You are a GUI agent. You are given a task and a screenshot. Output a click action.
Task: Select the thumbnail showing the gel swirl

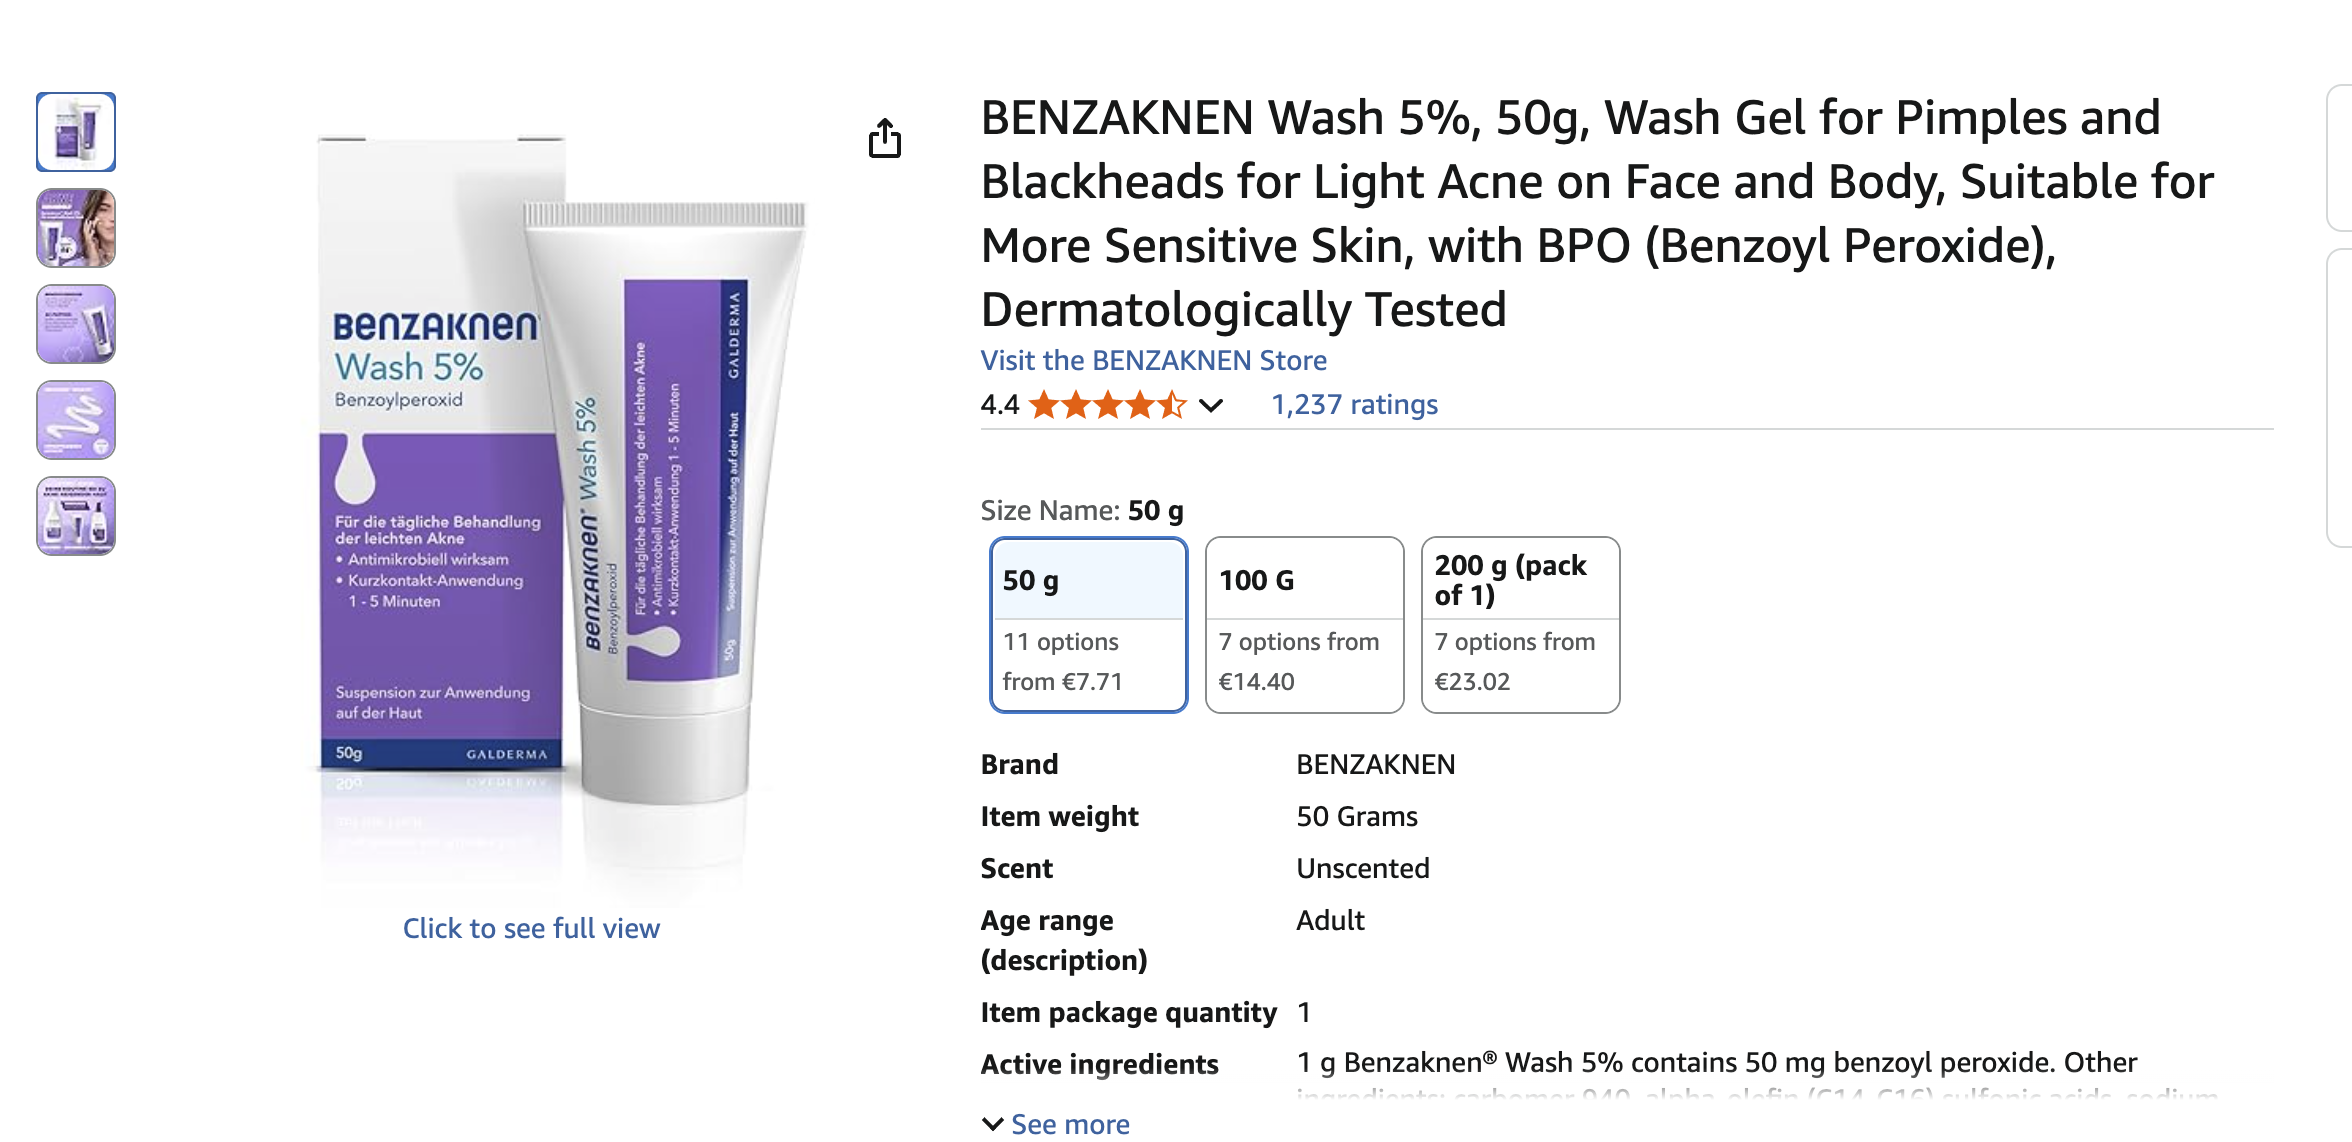coord(76,420)
